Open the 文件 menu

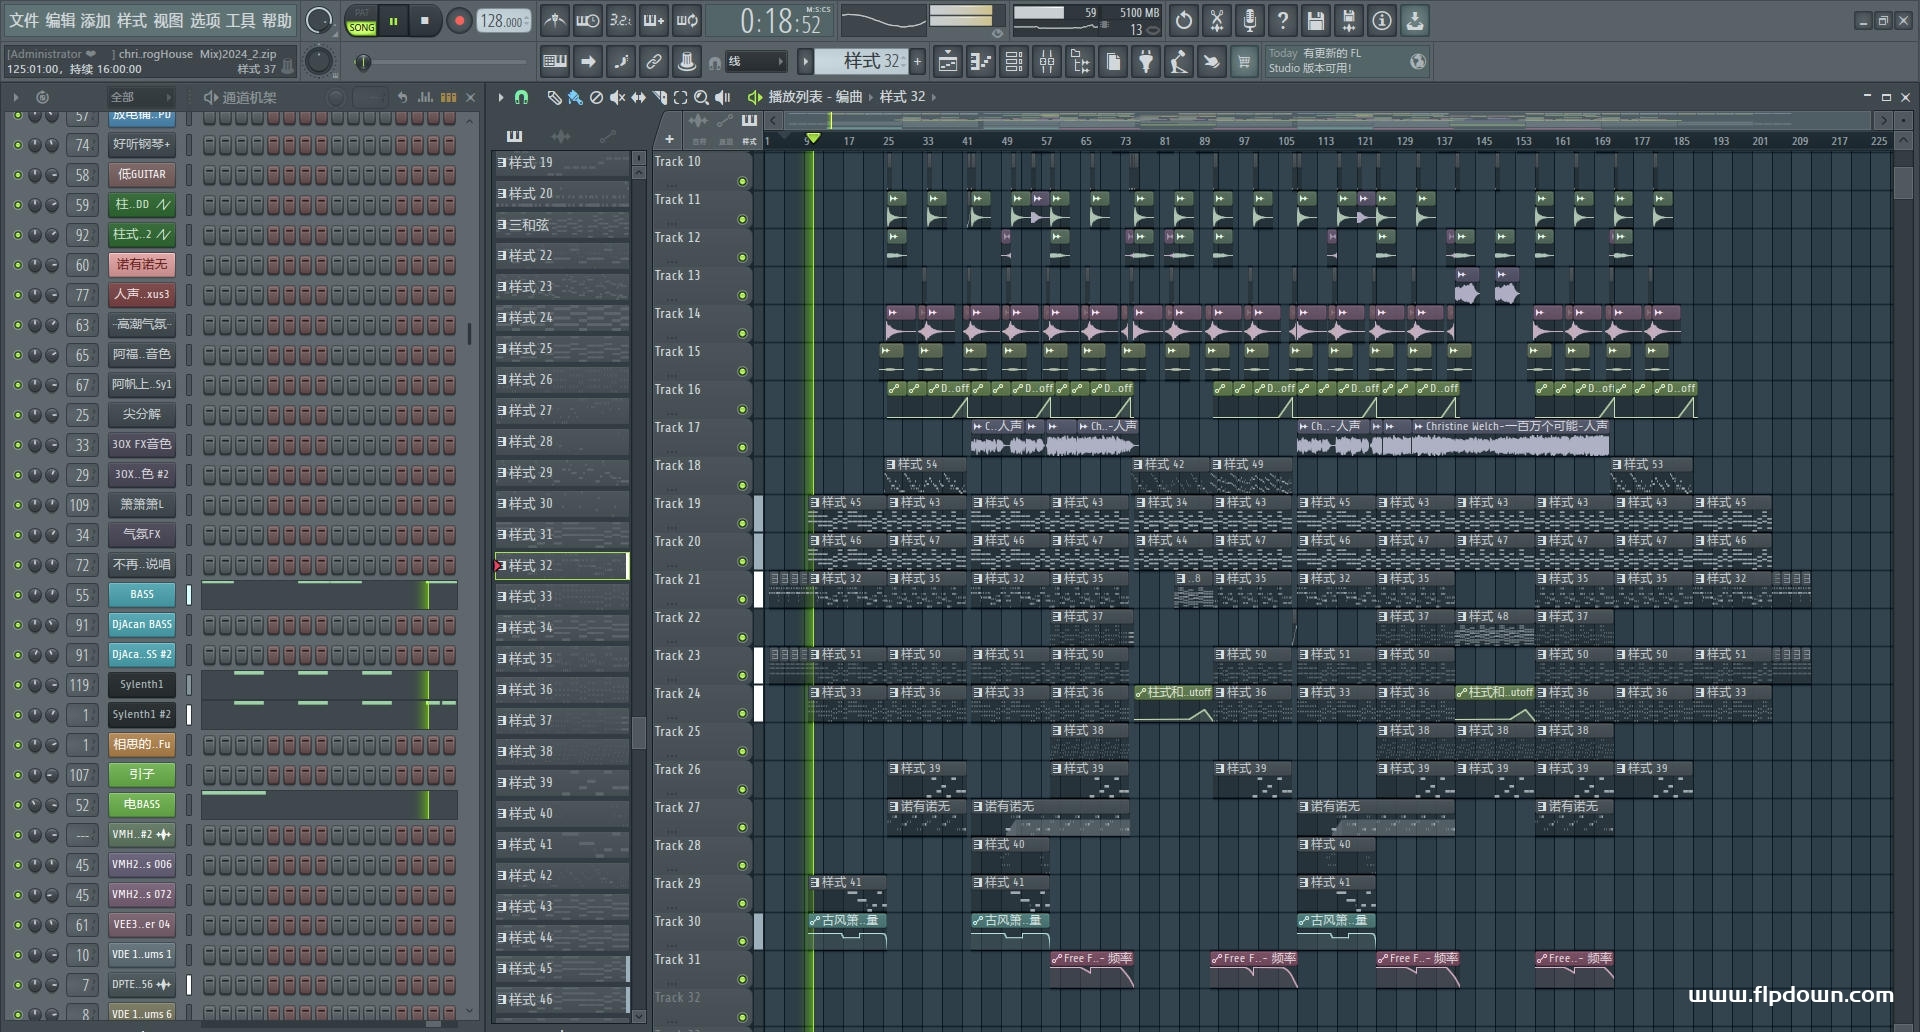[23, 20]
